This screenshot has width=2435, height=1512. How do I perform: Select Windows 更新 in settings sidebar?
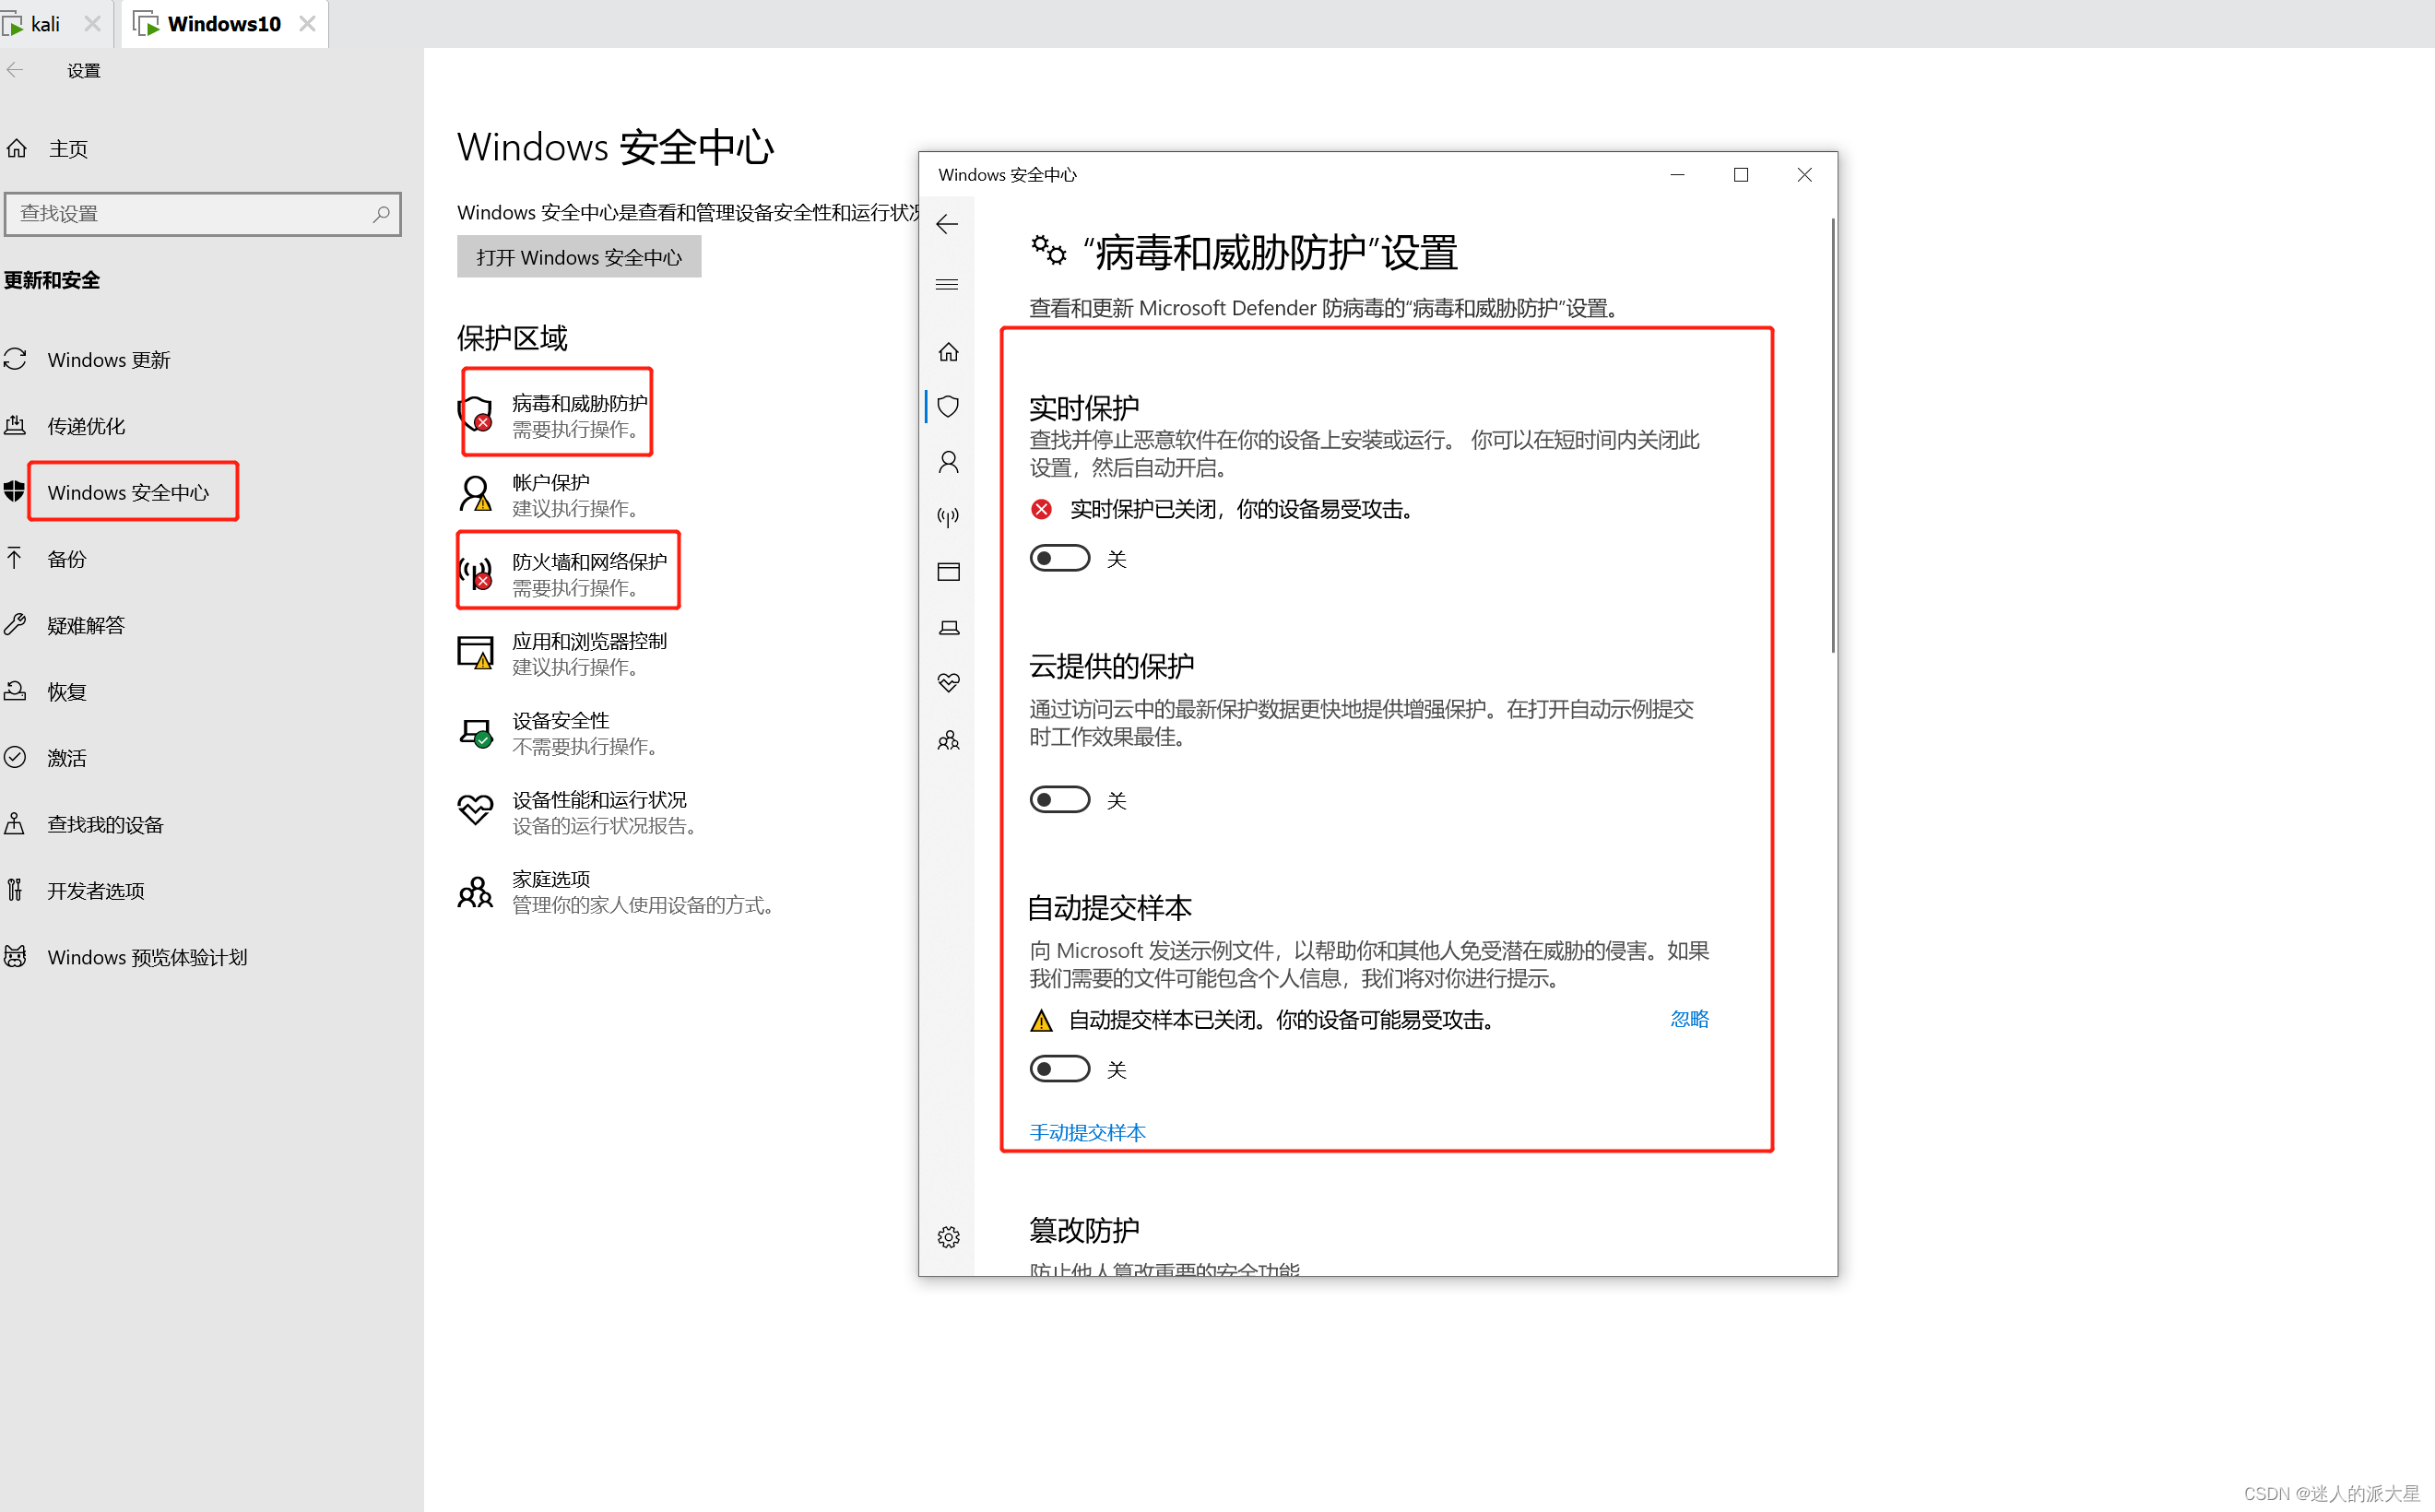tap(108, 360)
